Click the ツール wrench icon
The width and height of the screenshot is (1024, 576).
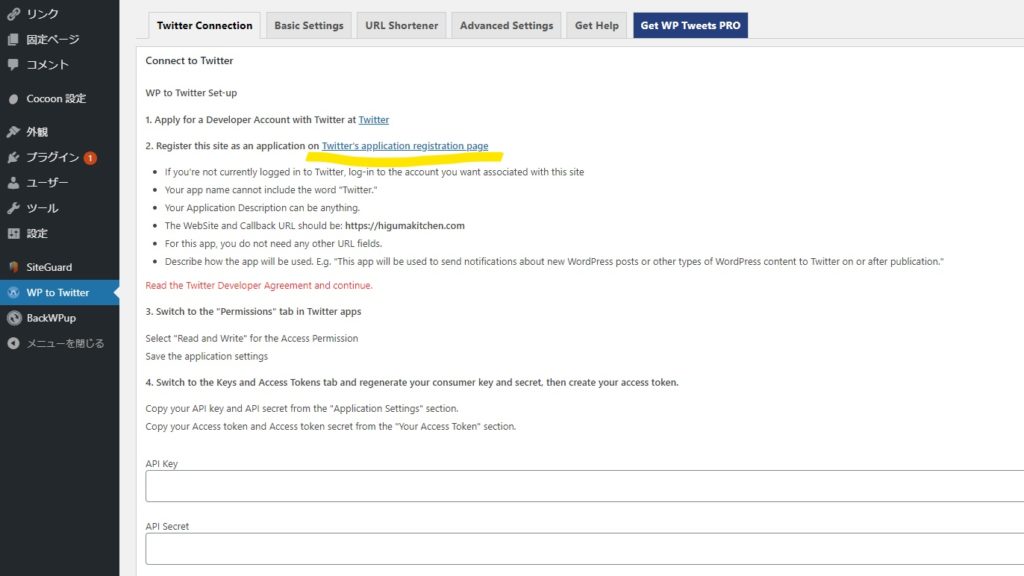click(x=13, y=208)
